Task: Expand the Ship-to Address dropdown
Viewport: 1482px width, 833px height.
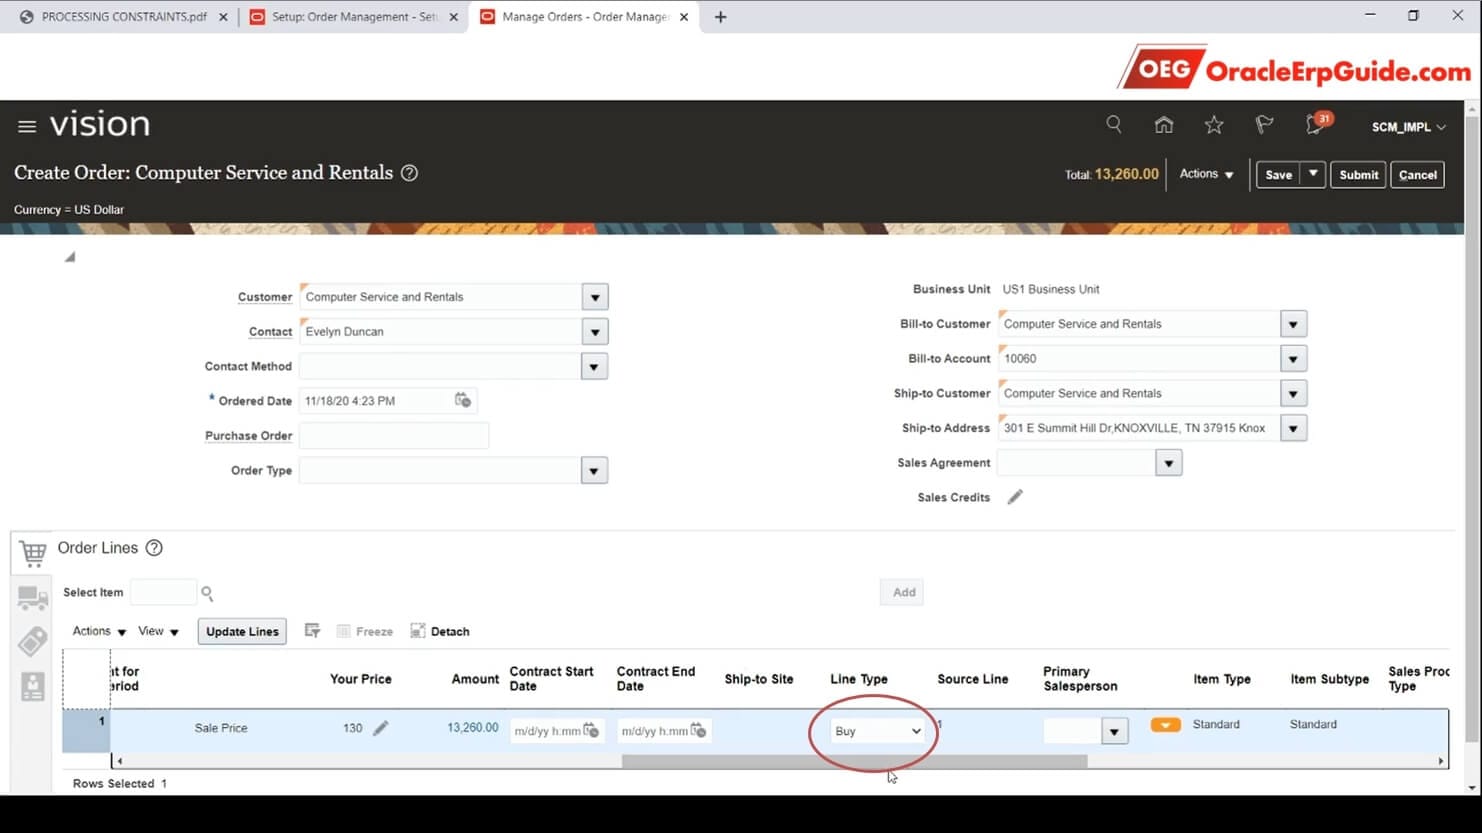Action: (x=1293, y=429)
